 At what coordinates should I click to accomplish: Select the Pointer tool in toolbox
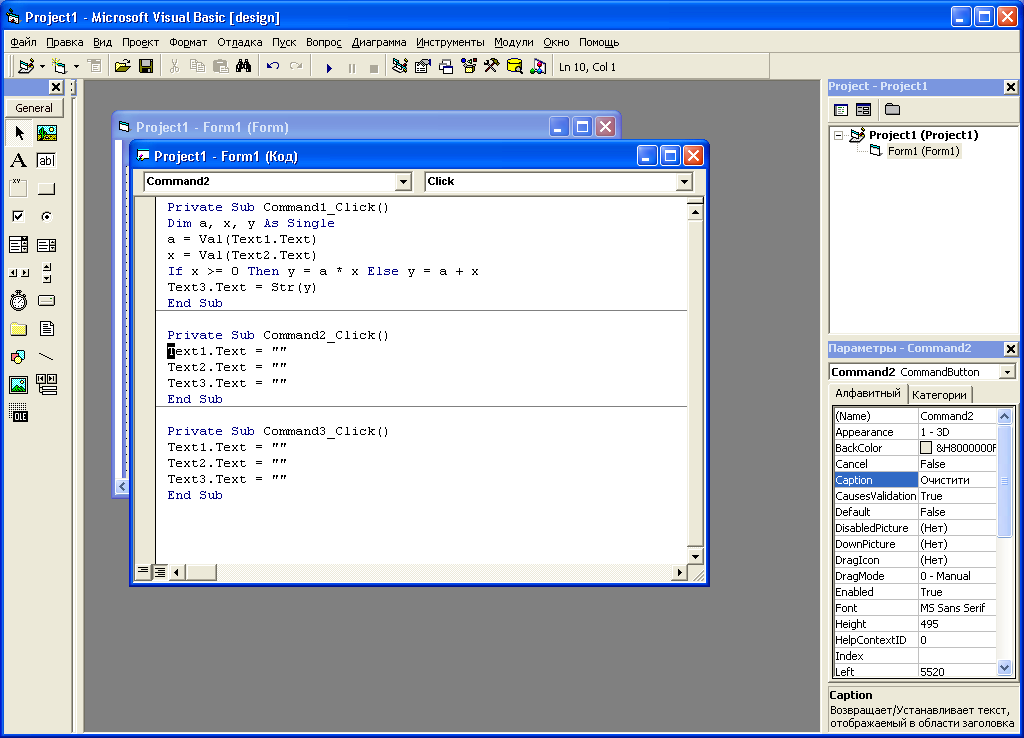(18, 133)
